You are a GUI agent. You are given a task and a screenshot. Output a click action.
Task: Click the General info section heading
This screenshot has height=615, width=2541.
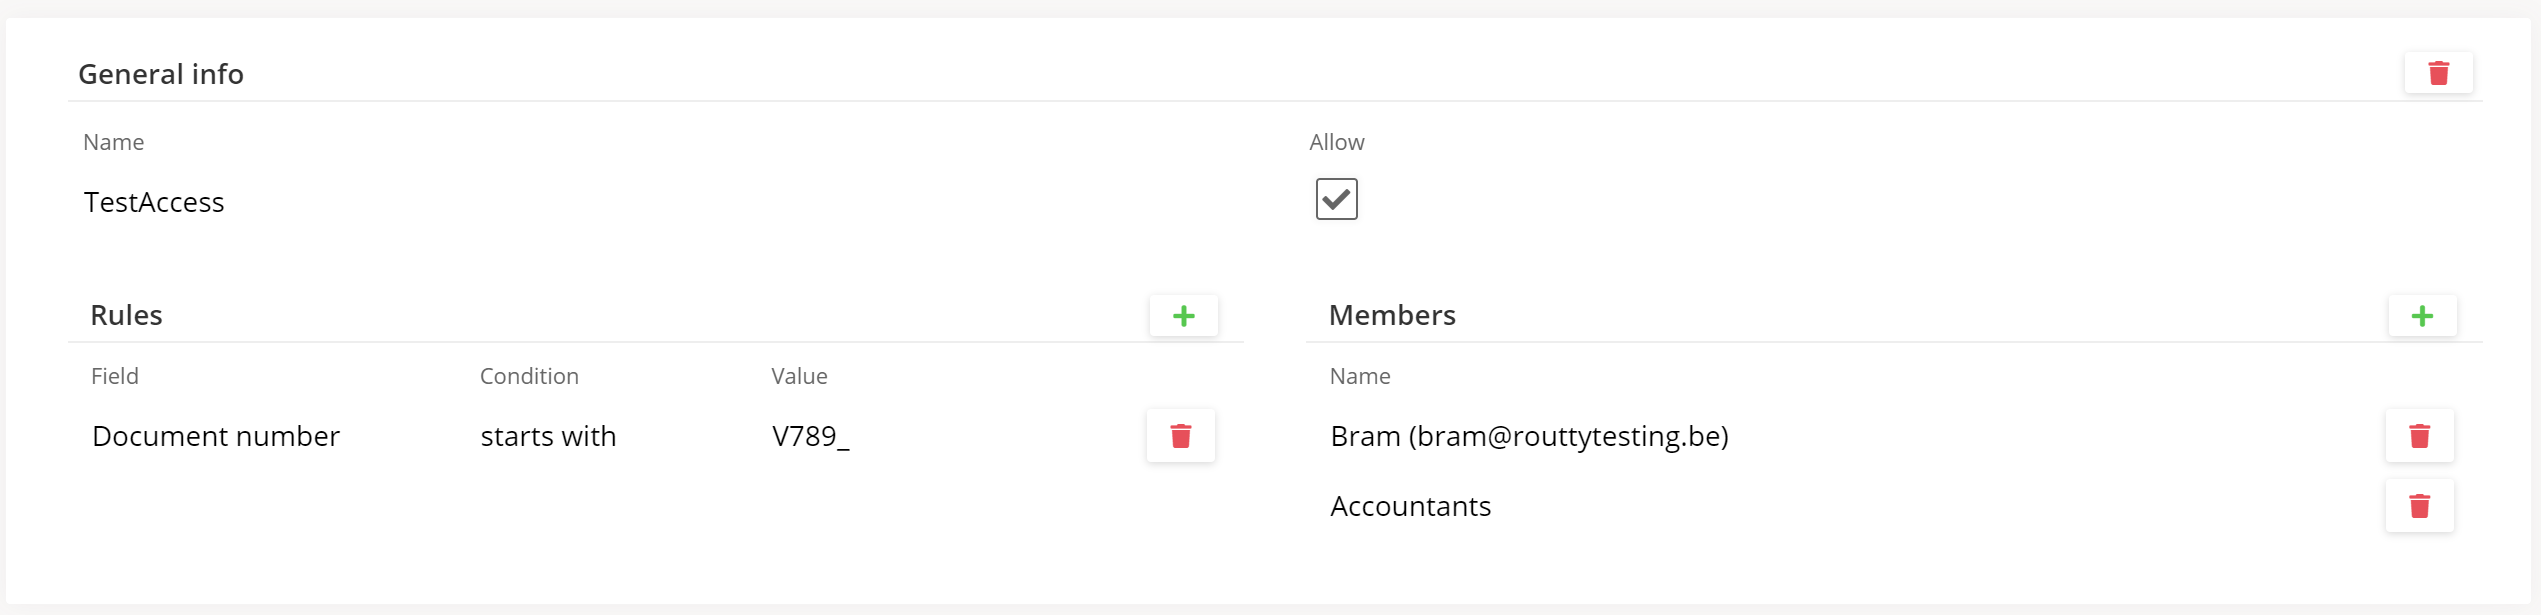[x=161, y=74]
